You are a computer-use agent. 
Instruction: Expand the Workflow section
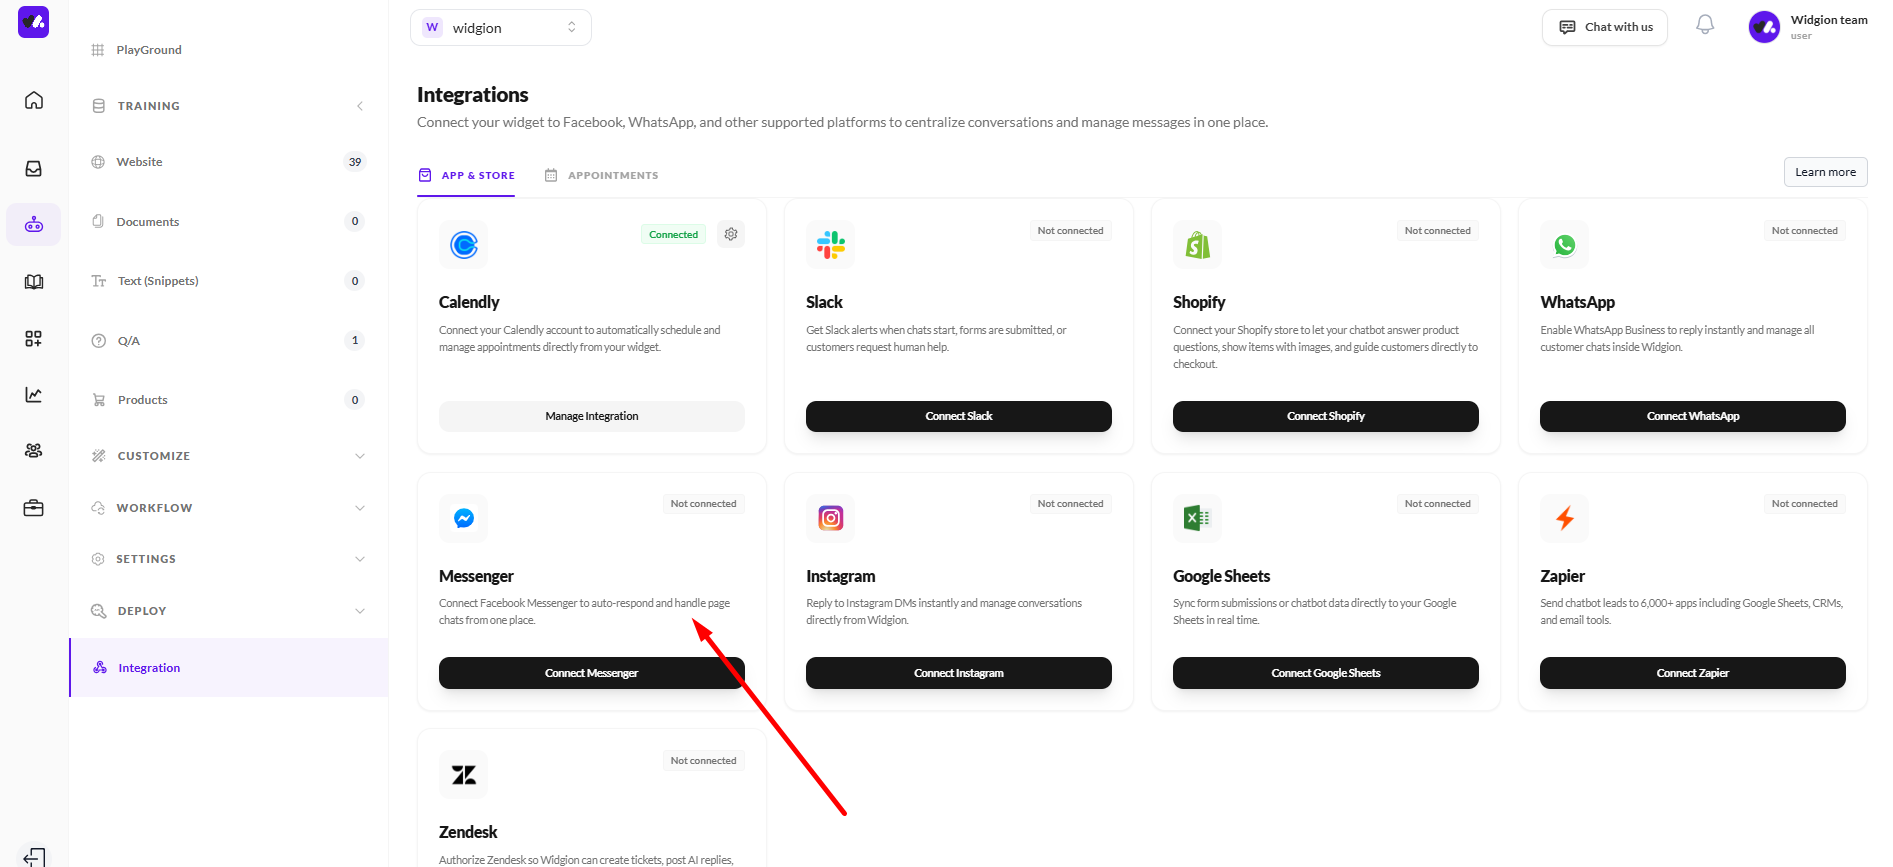(x=228, y=508)
